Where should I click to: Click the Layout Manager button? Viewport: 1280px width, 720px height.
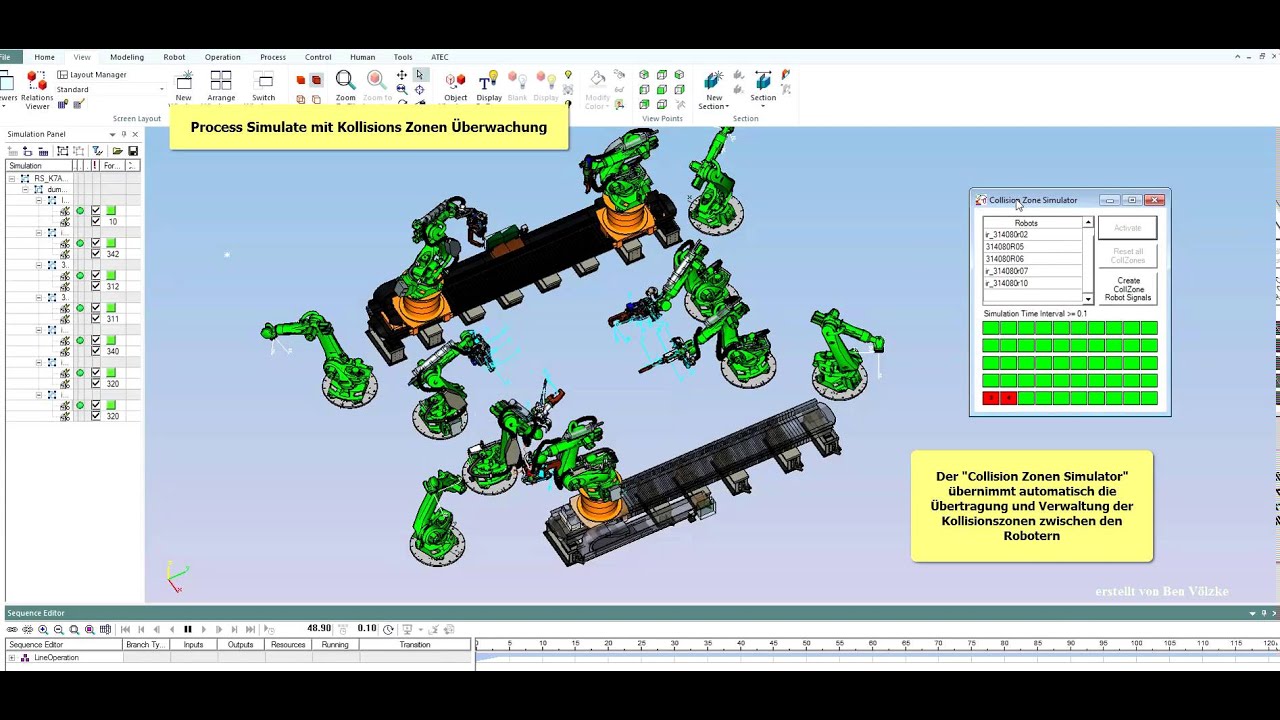92,75
